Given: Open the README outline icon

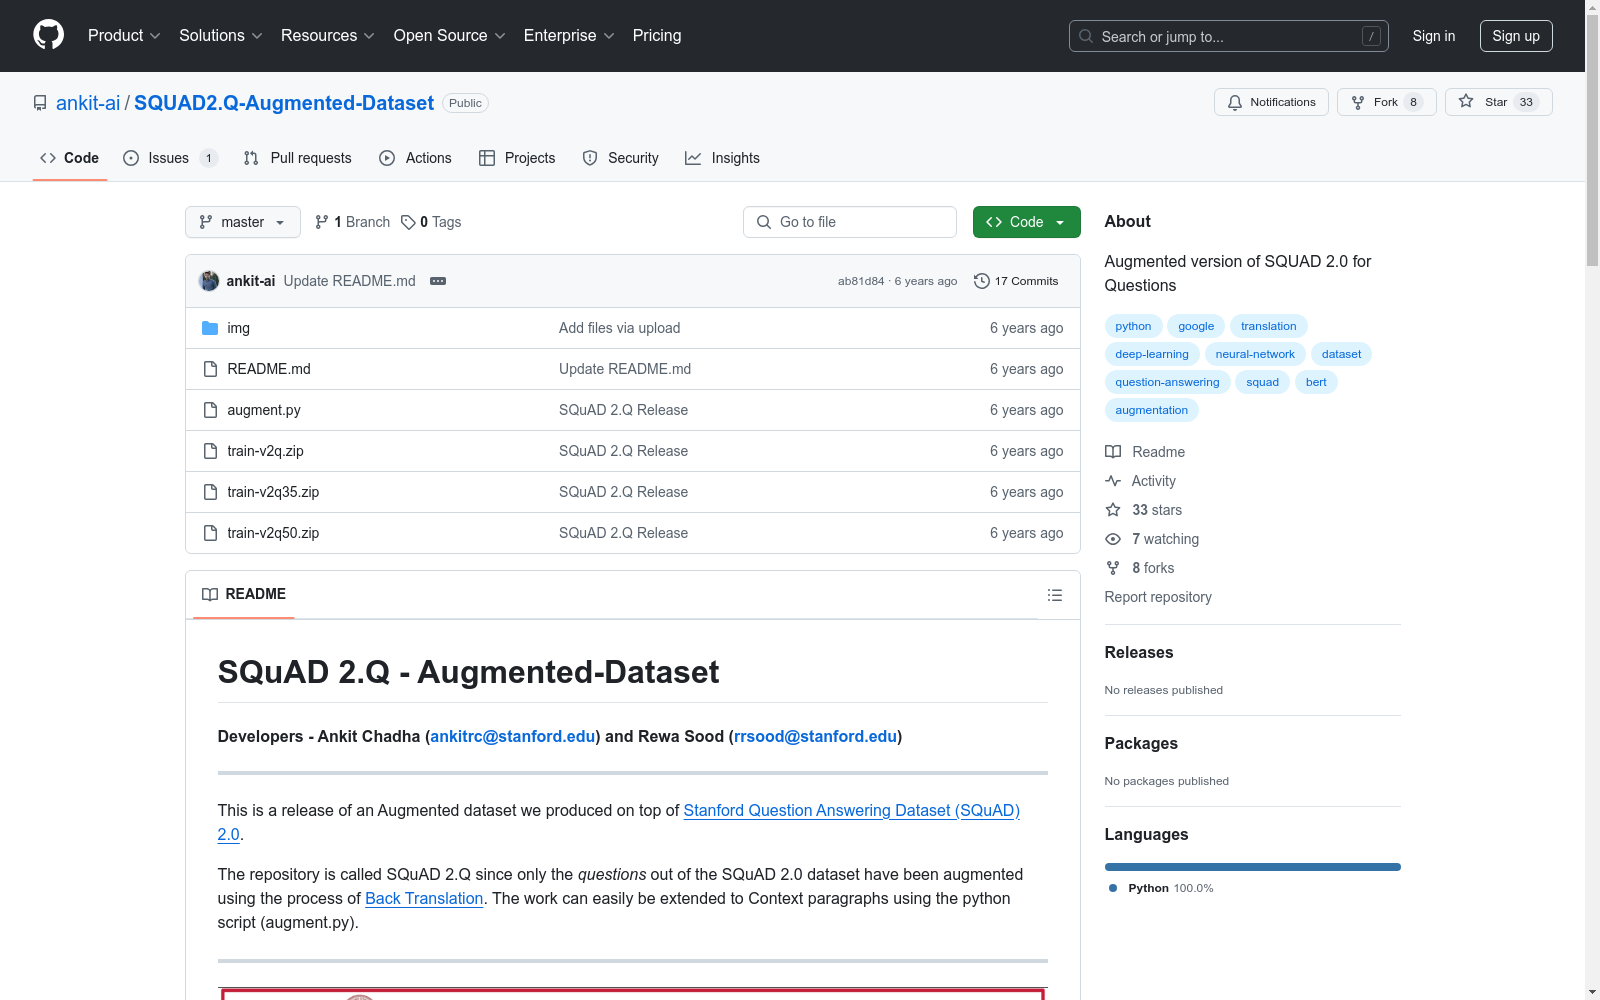Looking at the screenshot, I should pos(1054,595).
